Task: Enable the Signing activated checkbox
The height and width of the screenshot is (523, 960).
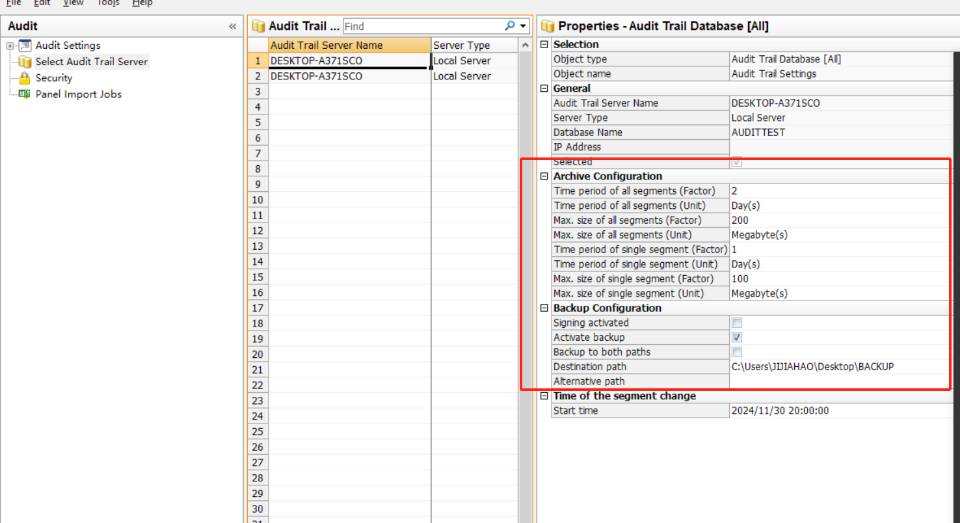Action: pyautogui.click(x=737, y=323)
